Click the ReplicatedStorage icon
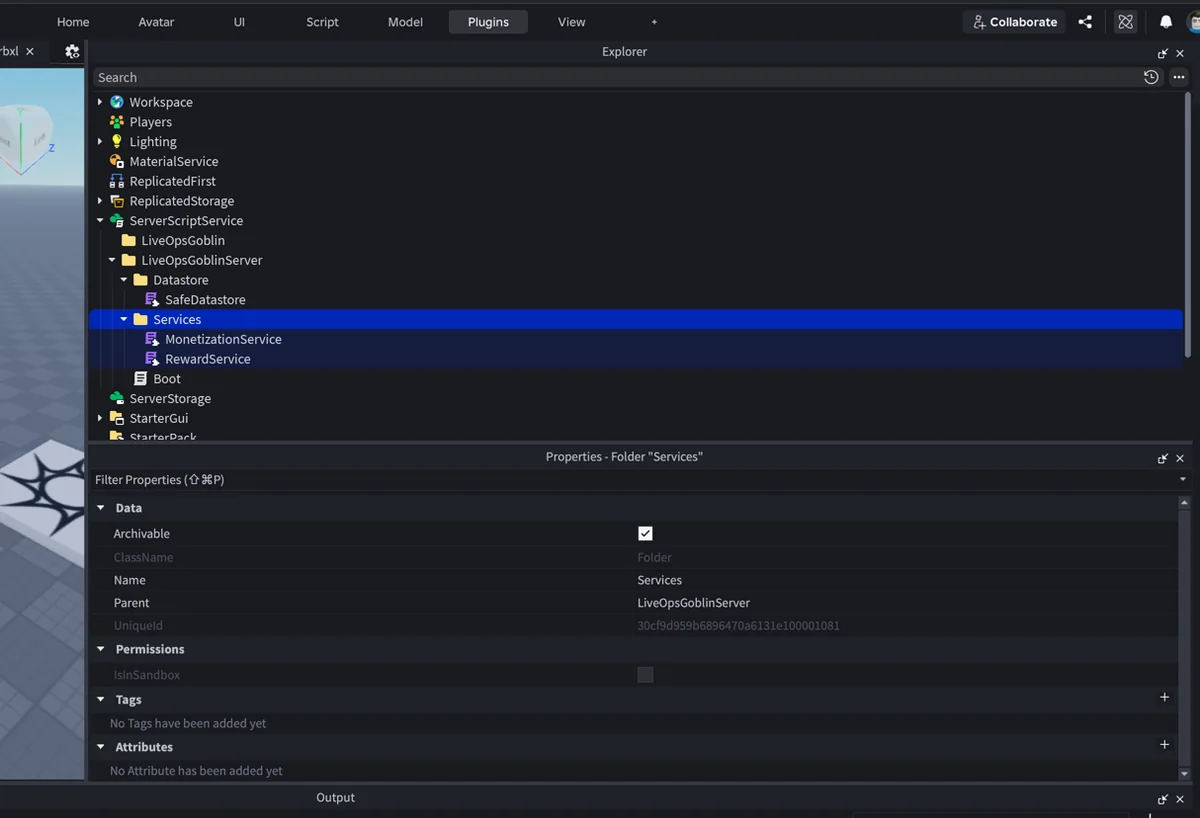The image size is (1200, 818). (117, 201)
